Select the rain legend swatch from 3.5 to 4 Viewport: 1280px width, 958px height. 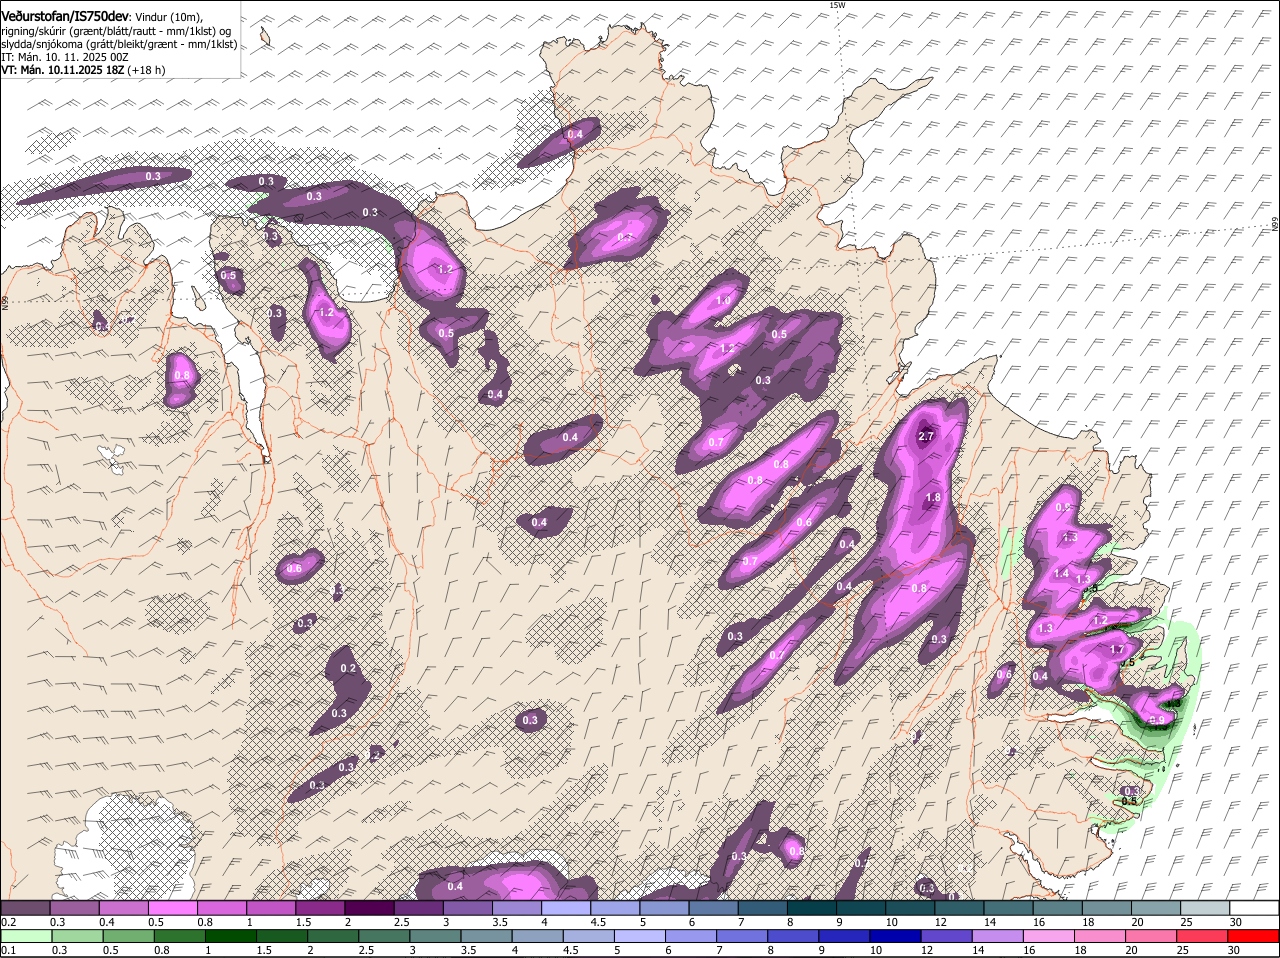click(x=487, y=936)
